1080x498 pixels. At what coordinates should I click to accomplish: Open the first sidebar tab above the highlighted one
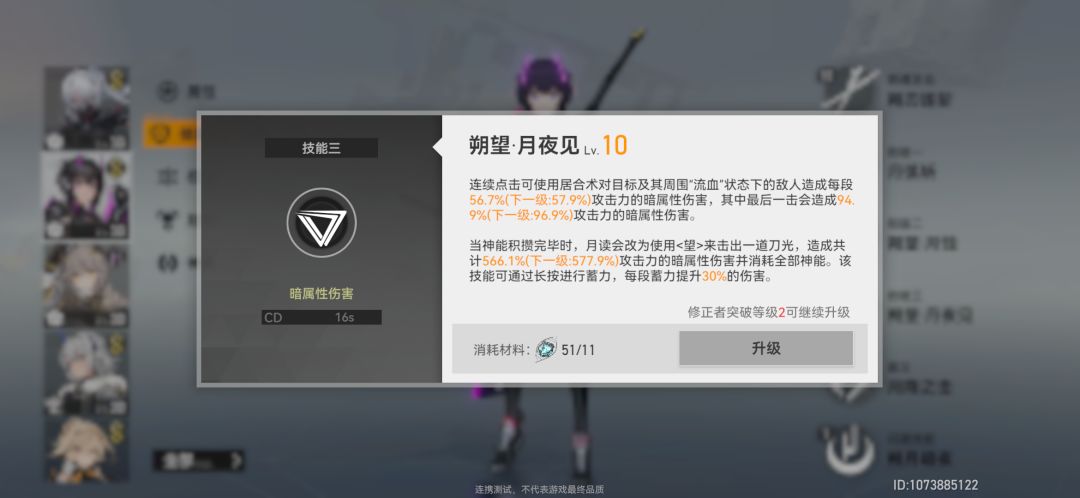(167, 90)
